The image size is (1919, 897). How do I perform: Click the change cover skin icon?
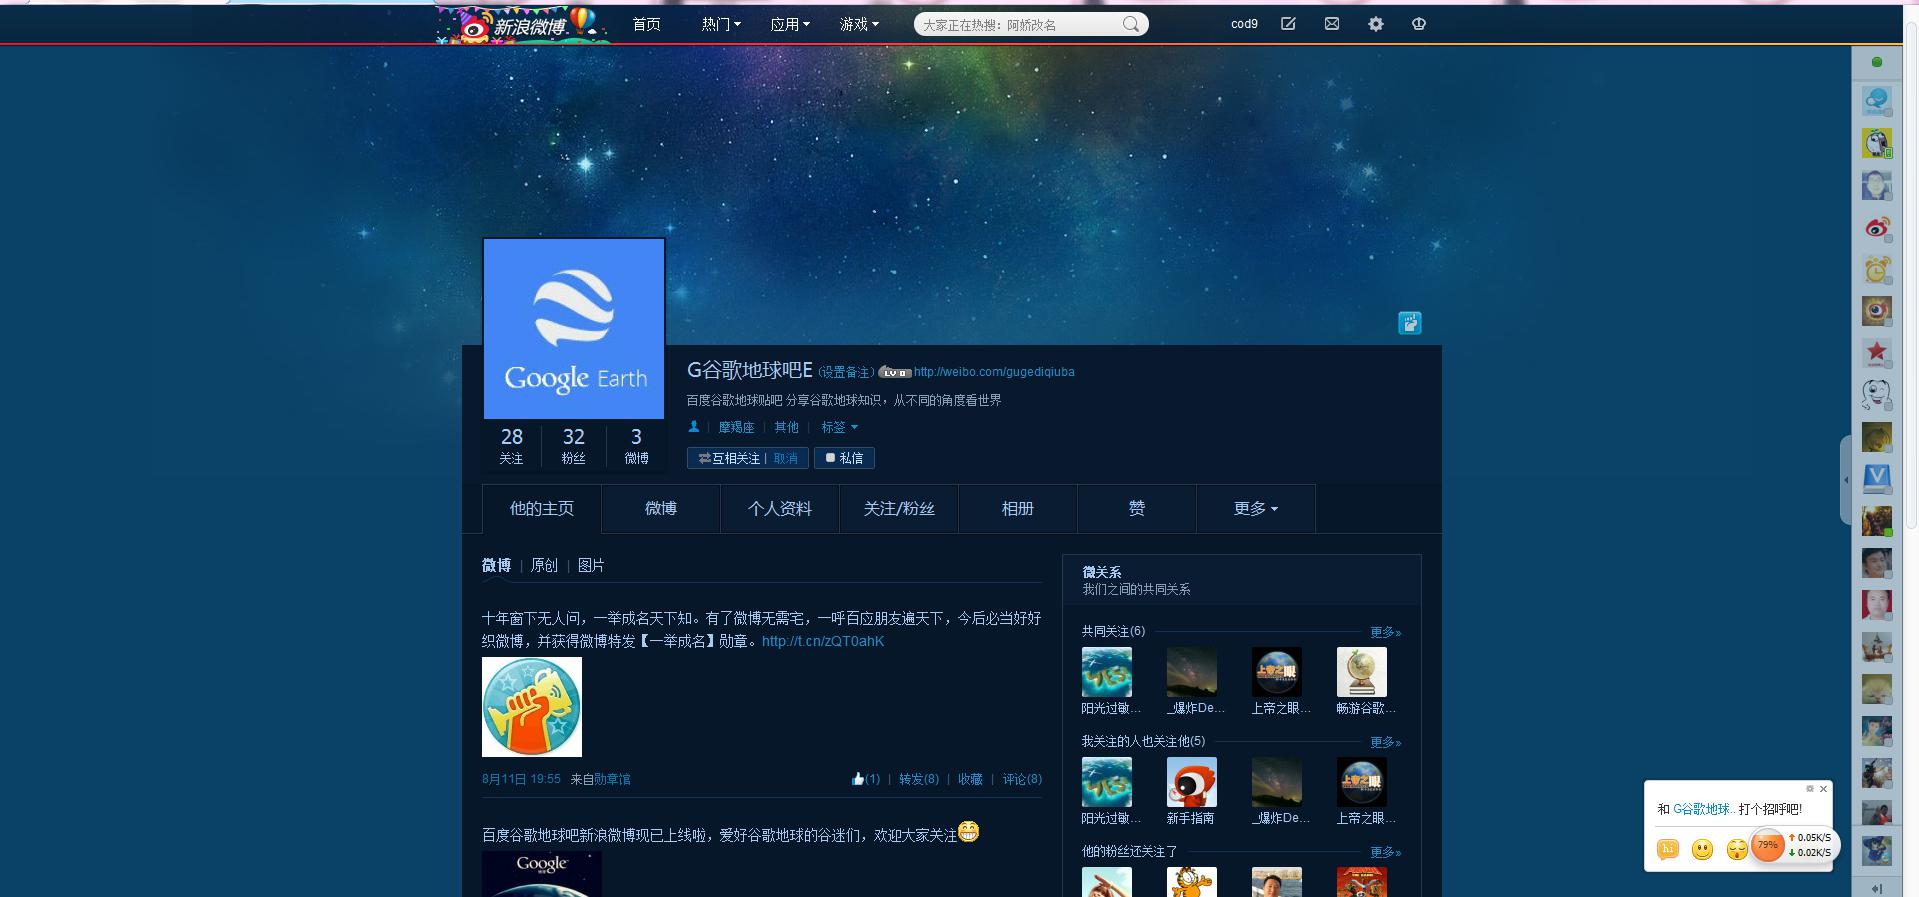[1410, 323]
